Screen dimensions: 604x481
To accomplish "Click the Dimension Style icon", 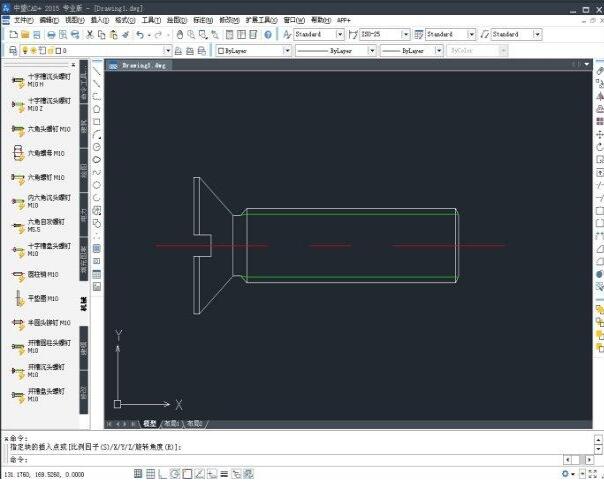I will click(353, 35).
